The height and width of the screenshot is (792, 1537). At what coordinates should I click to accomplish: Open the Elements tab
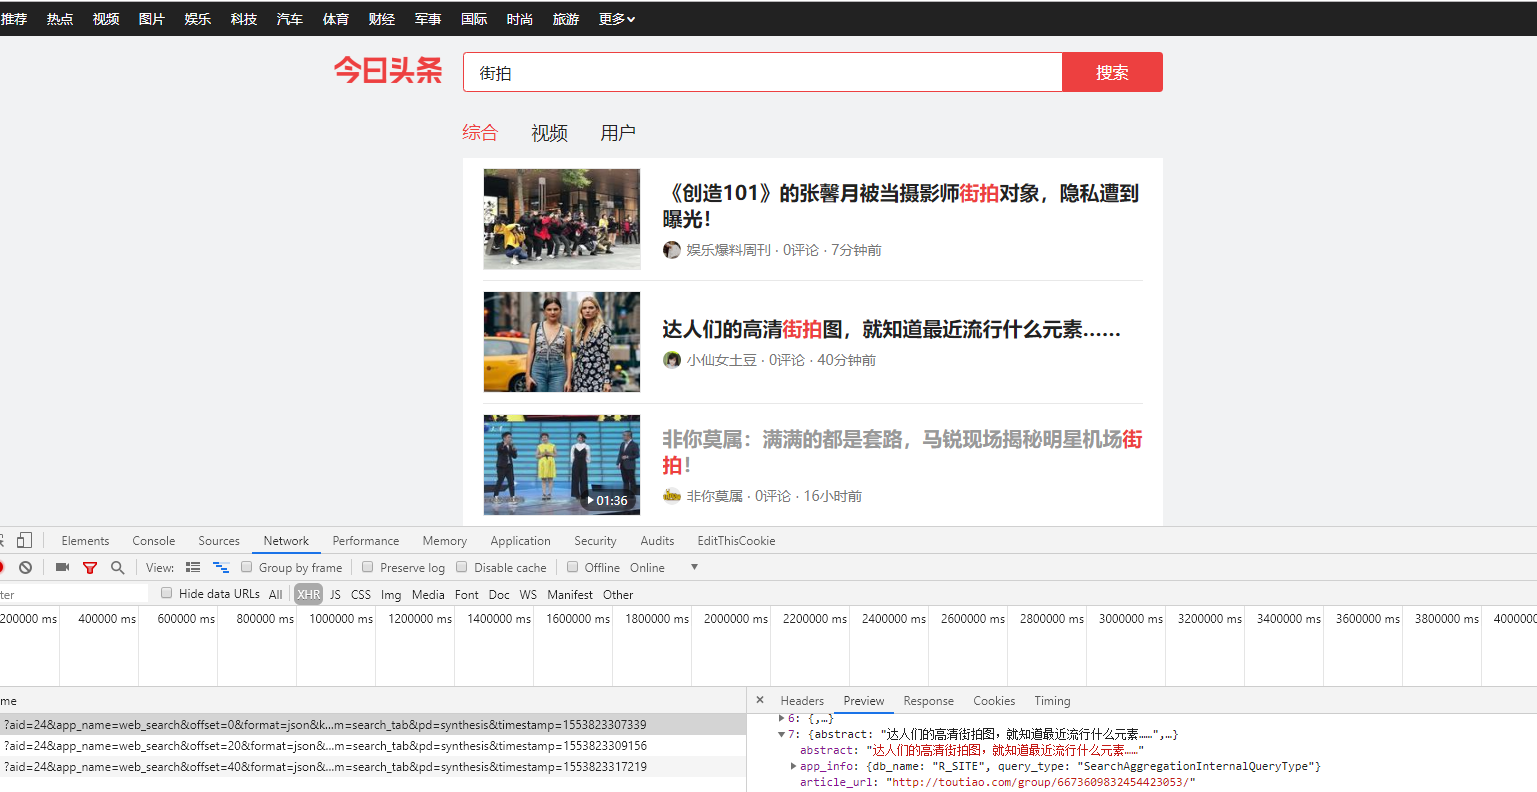point(85,540)
